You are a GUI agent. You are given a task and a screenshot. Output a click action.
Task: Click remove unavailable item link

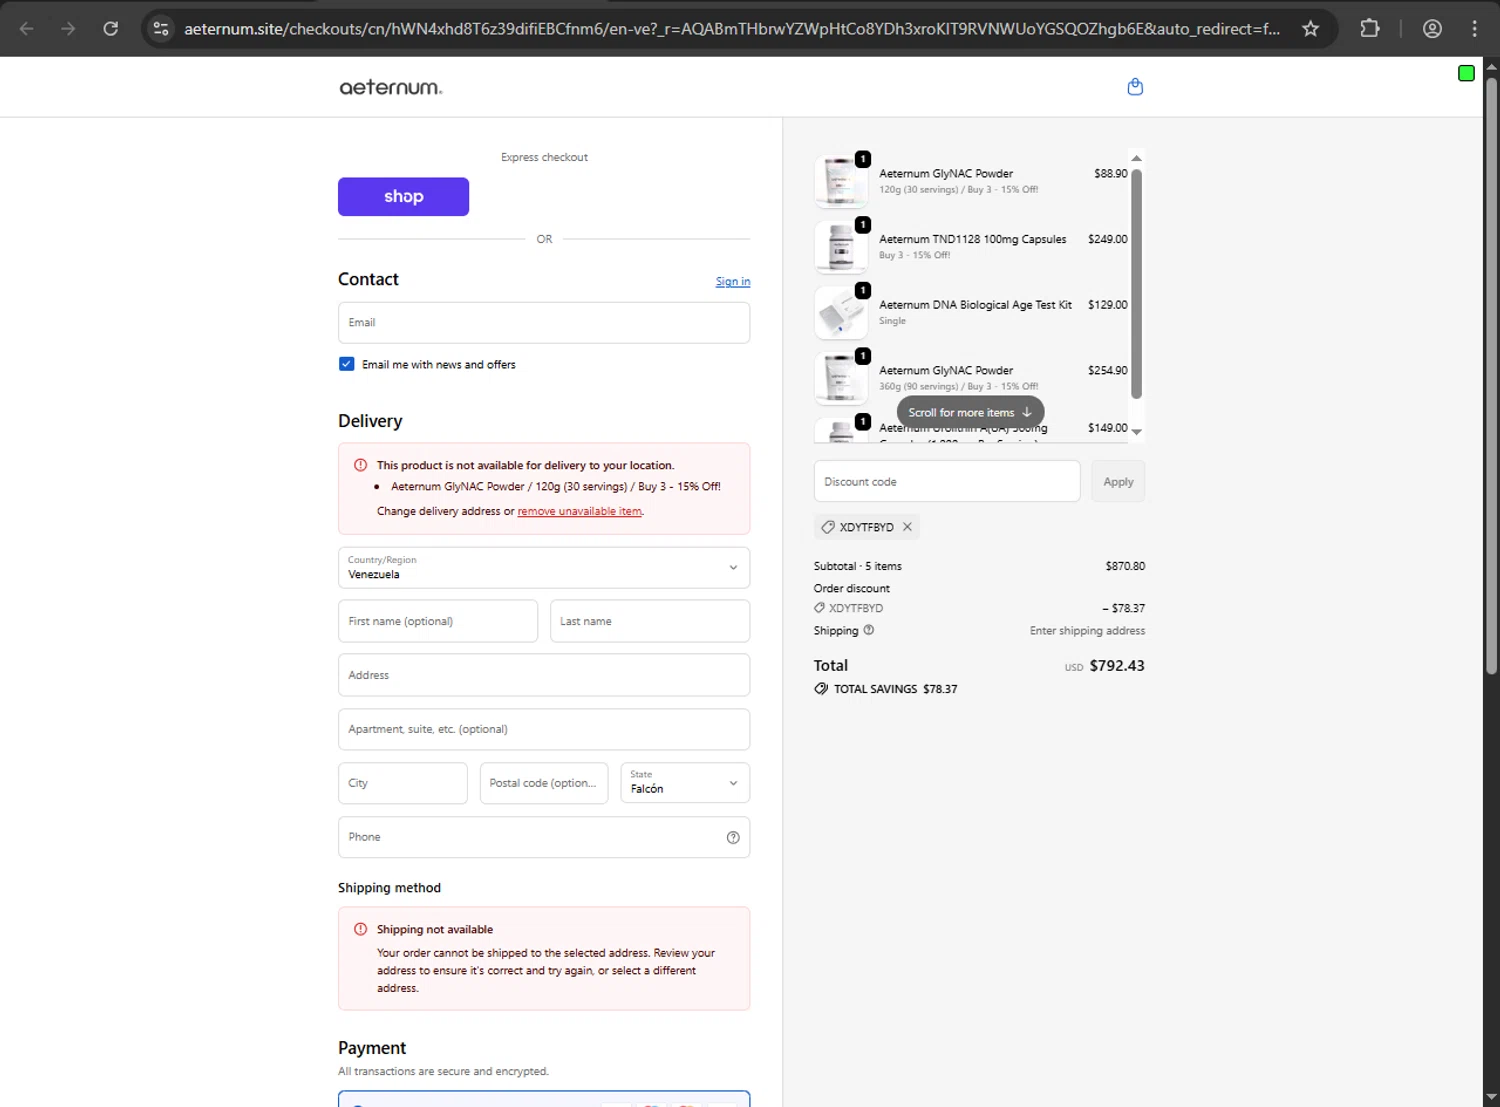(580, 511)
